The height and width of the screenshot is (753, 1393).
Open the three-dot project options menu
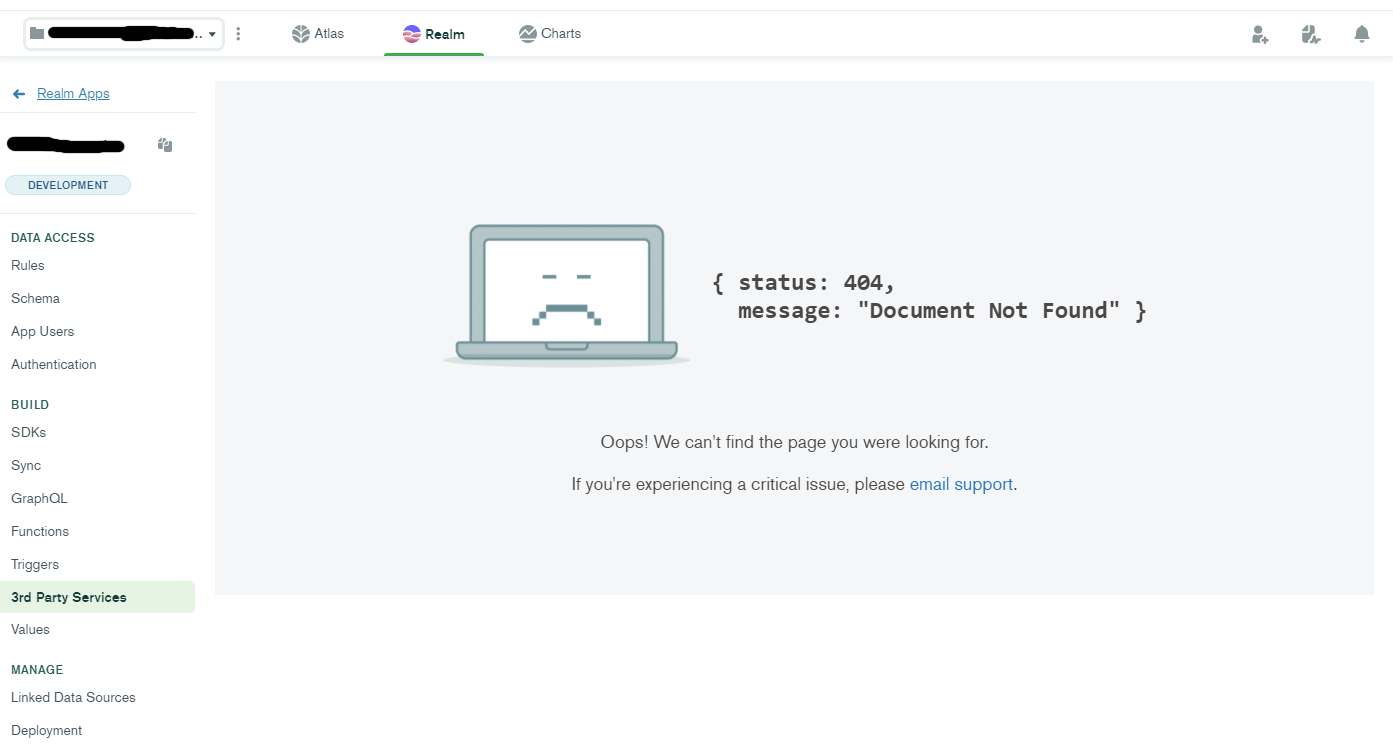pyautogui.click(x=238, y=34)
